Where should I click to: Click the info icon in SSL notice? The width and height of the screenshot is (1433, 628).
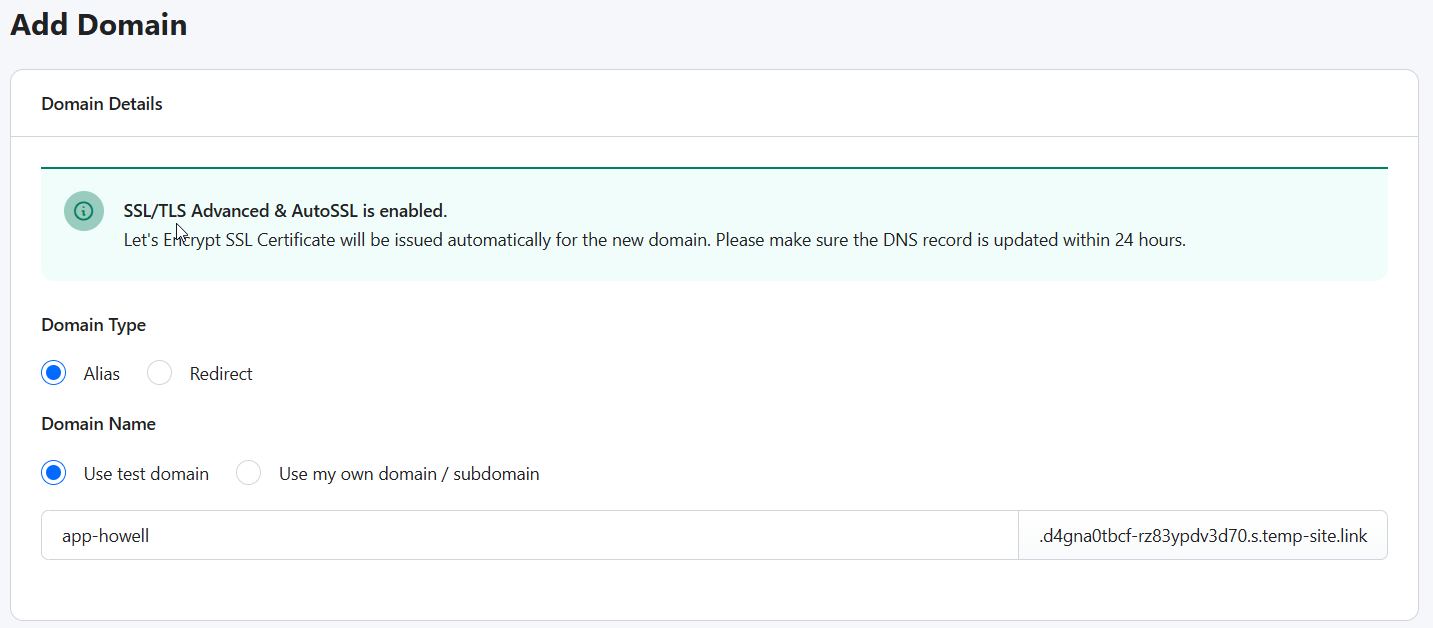tap(84, 211)
